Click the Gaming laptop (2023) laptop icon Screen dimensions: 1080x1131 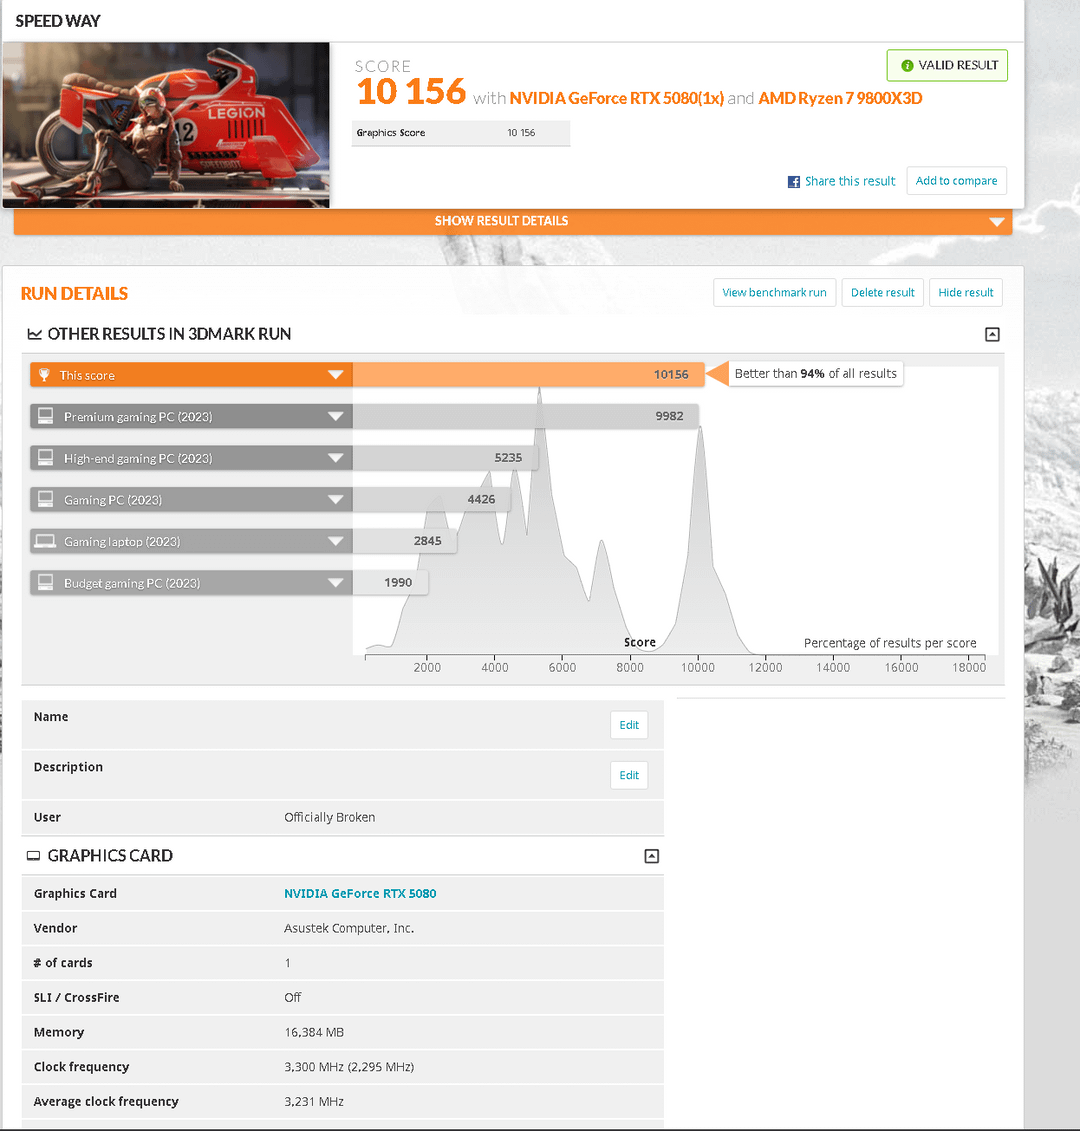point(45,541)
